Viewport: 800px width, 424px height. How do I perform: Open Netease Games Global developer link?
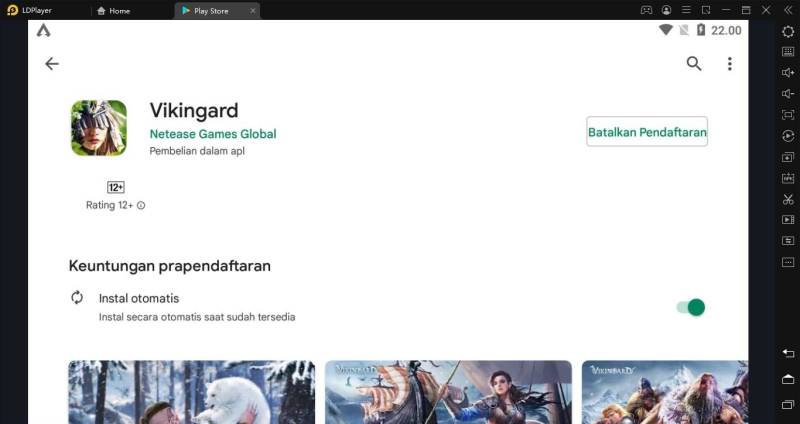point(213,134)
